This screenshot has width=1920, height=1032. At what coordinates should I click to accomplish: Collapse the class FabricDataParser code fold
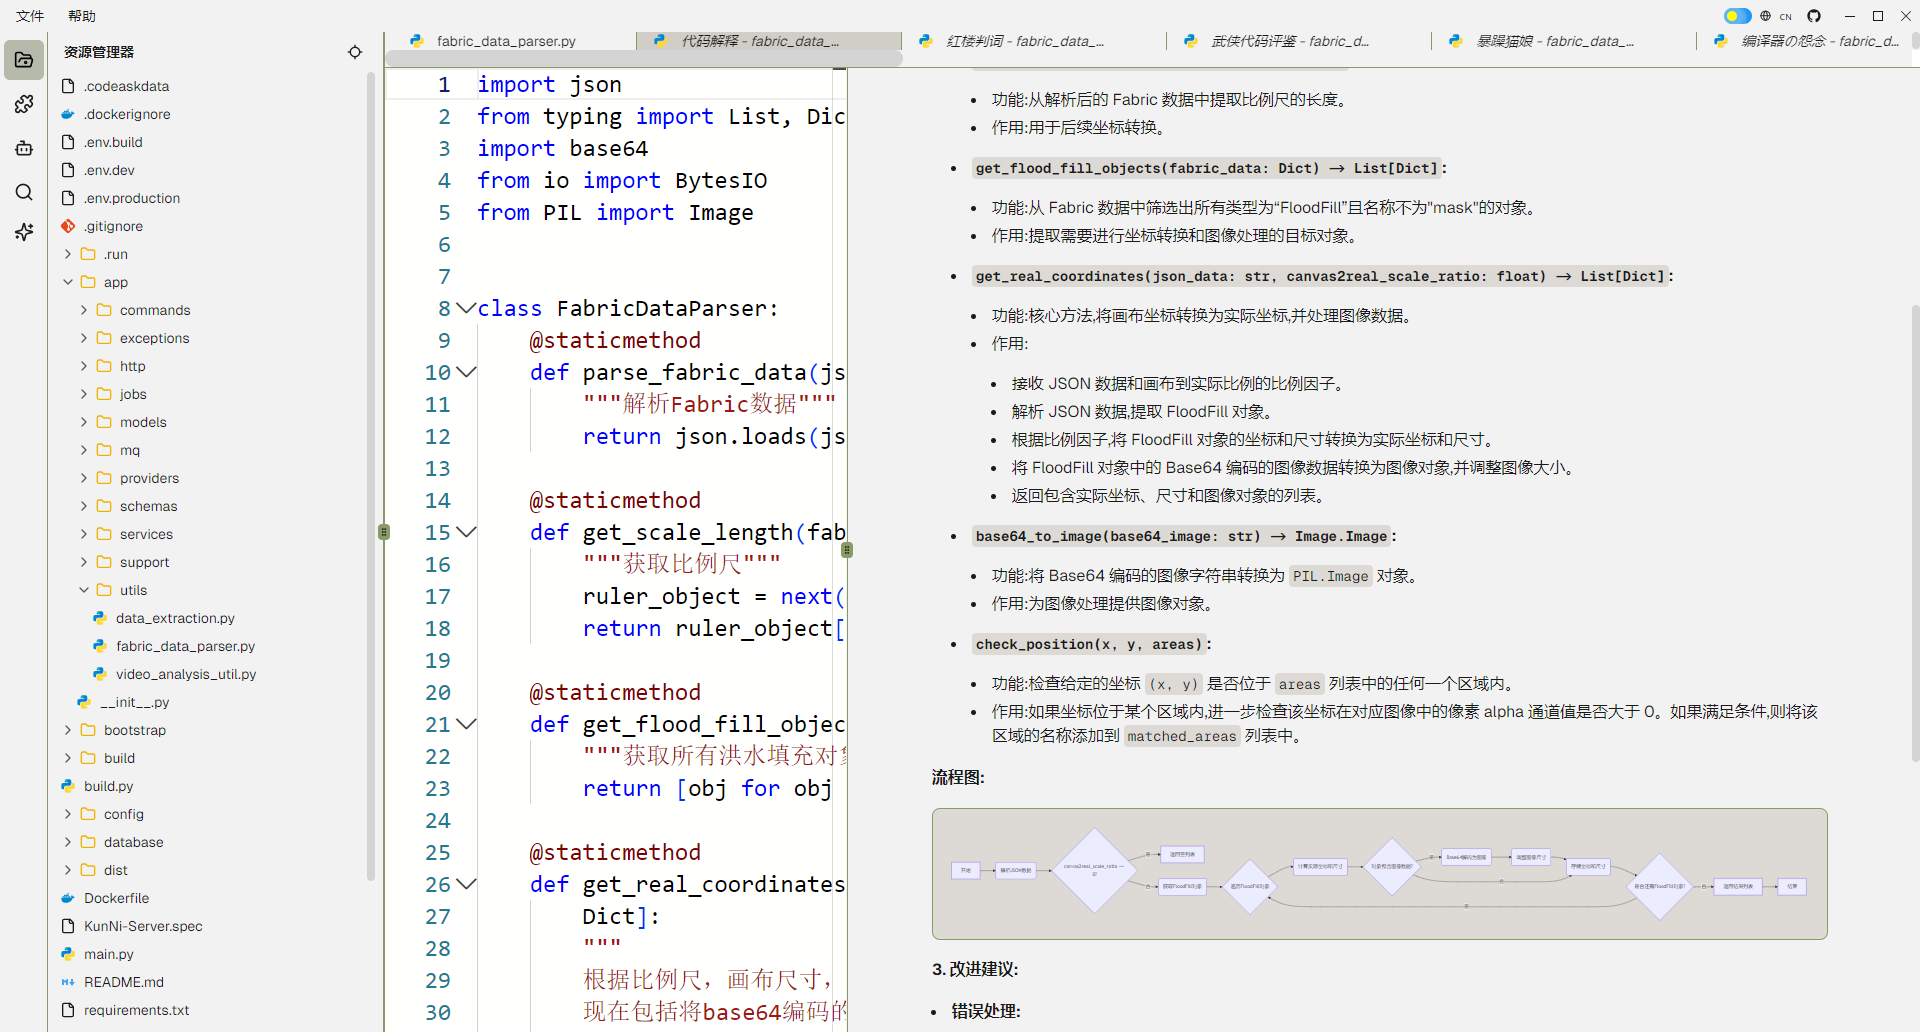pos(466,308)
